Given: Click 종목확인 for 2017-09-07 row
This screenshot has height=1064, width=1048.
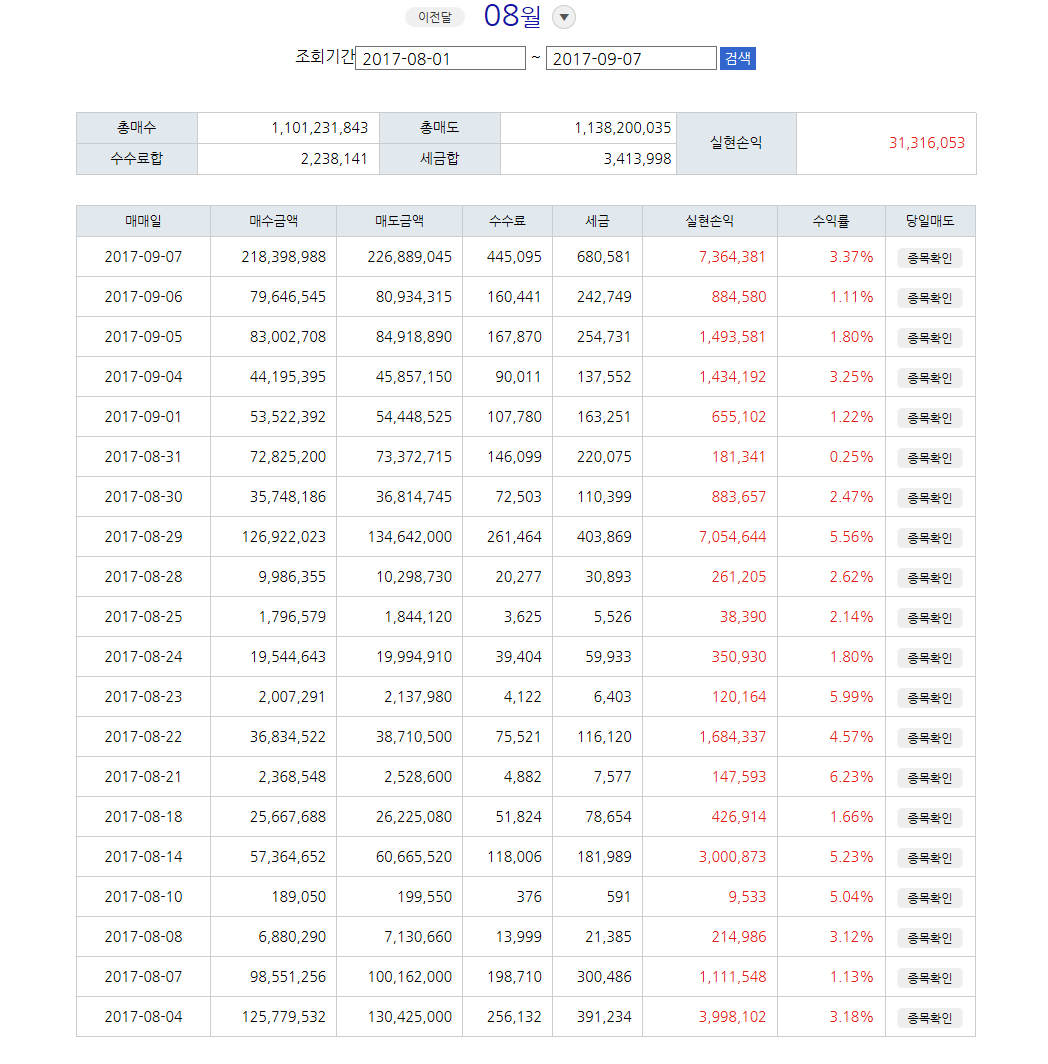Looking at the screenshot, I should click(x=930, y=258).
